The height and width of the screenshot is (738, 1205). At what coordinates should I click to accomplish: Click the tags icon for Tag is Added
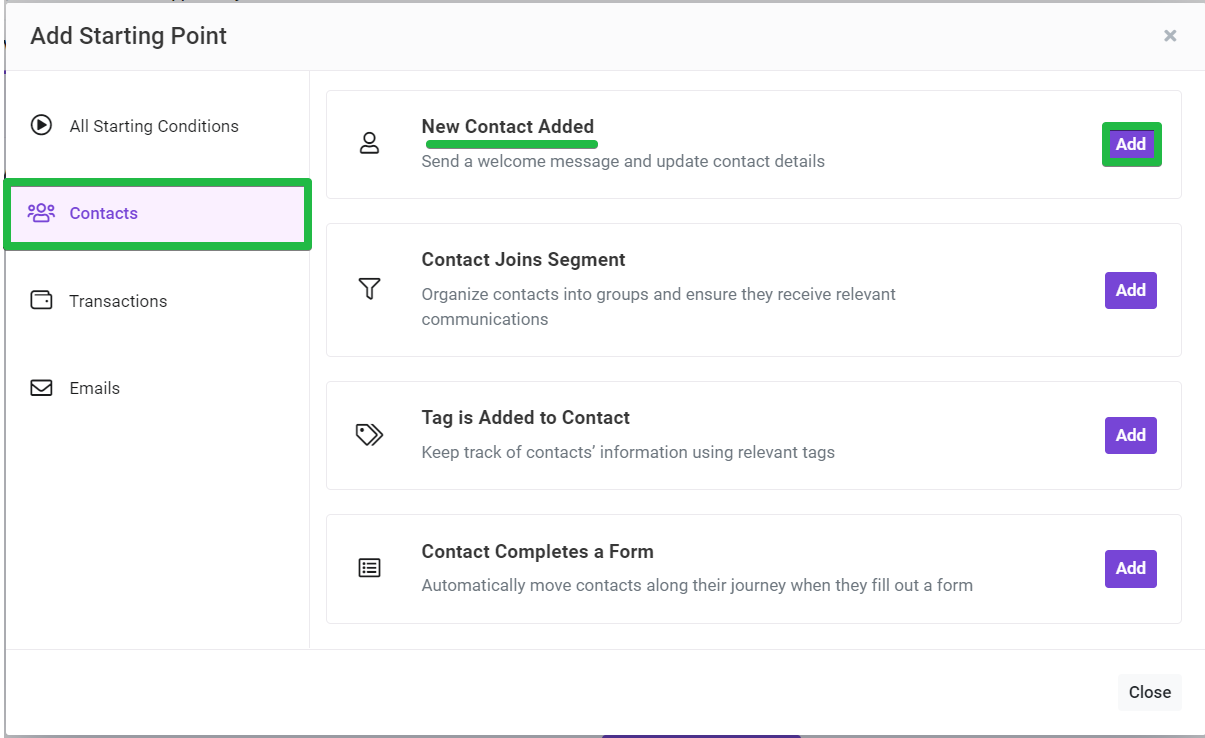[x=370, y=434]
